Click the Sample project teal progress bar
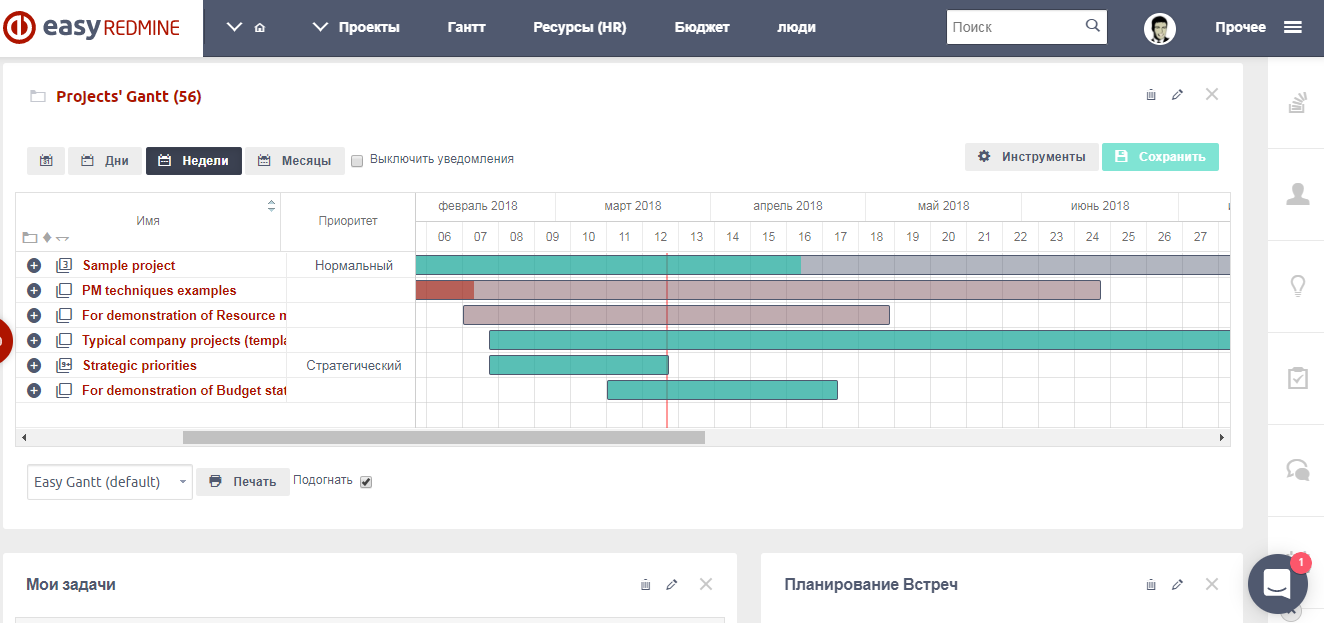The width and height of the screenshot is (1324, 623). 608,265
